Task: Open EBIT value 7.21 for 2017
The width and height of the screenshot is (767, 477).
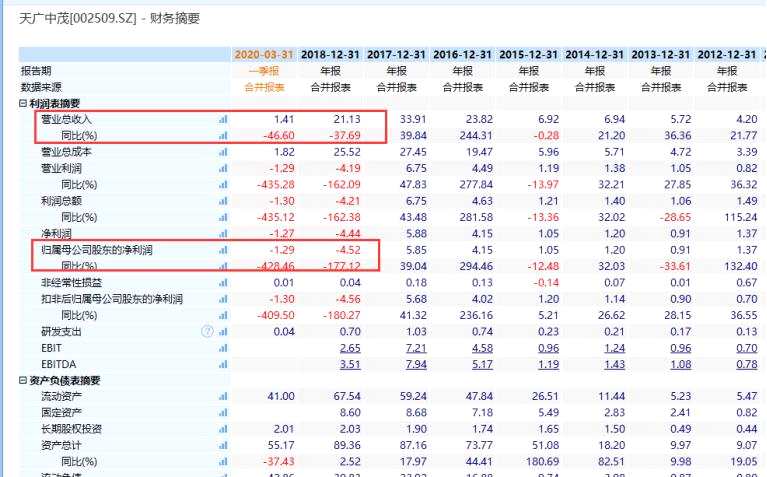Action: [416, 348]
